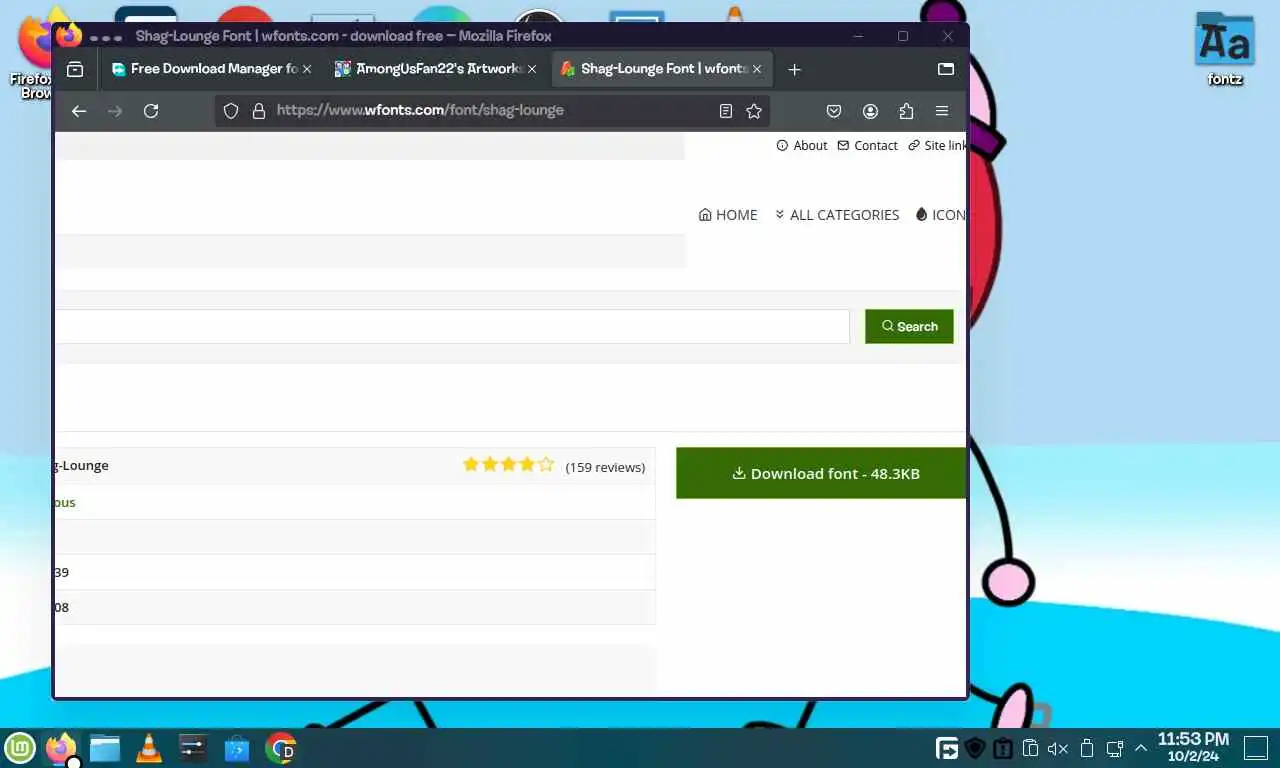Launch Chrome from the taskbar

[x=281, y=748]
